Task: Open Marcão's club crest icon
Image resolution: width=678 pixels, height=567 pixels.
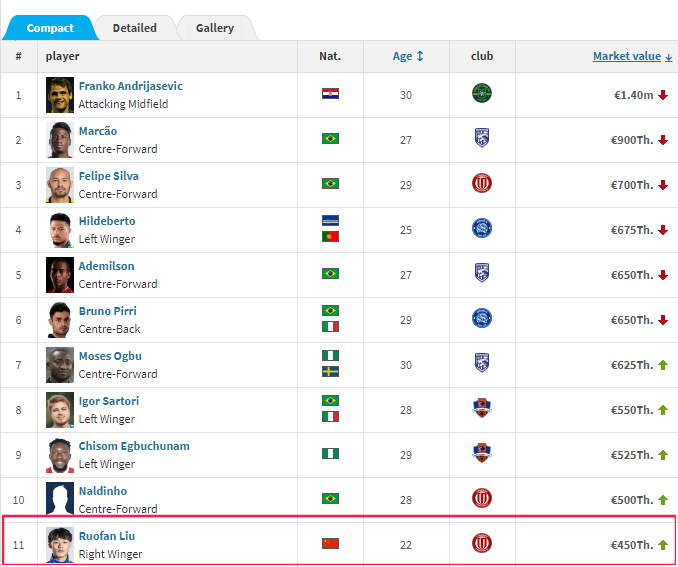Action: 482,138
